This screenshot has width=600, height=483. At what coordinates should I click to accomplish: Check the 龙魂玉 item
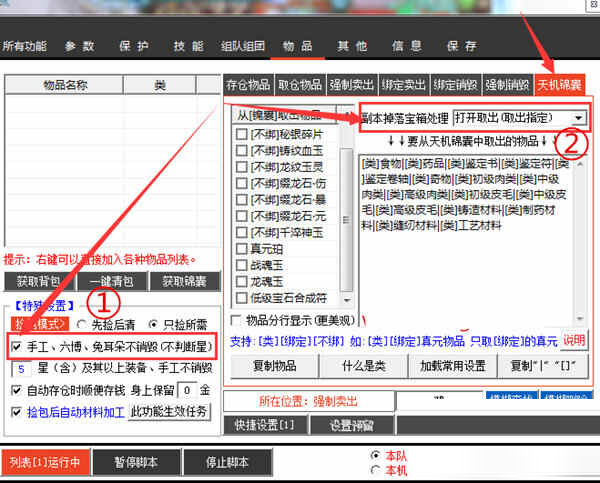(241, 282)
